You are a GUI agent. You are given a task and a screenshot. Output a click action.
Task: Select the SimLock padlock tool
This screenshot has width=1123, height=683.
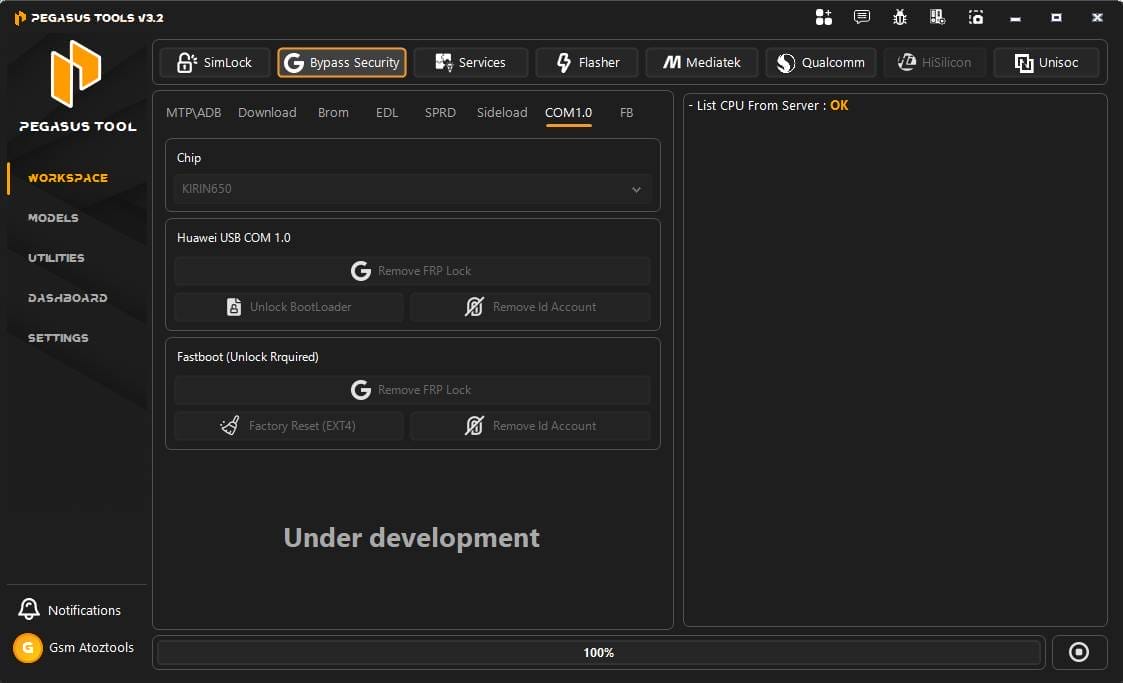(214, 61)
